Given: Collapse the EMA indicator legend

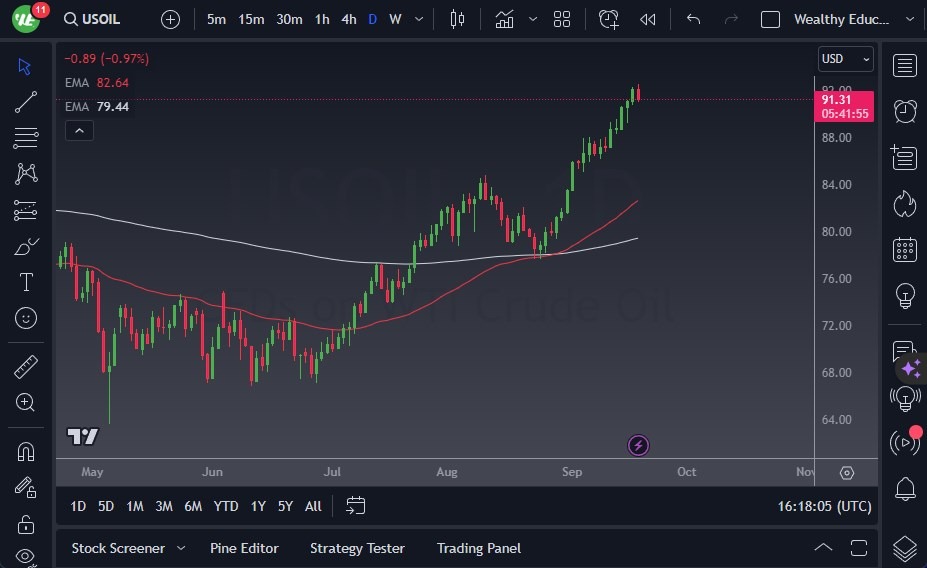Looking at the screenshot, I should pos(79,130).
